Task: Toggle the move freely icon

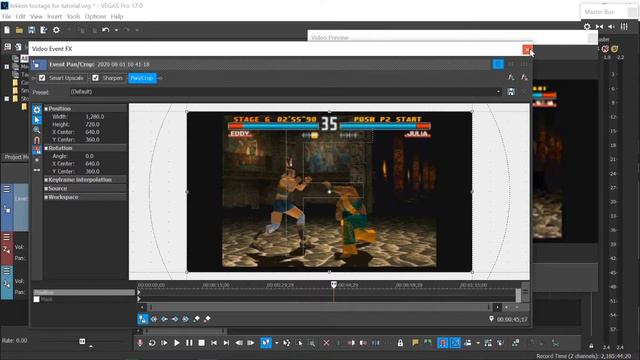Action: click(x=37, y=170)
